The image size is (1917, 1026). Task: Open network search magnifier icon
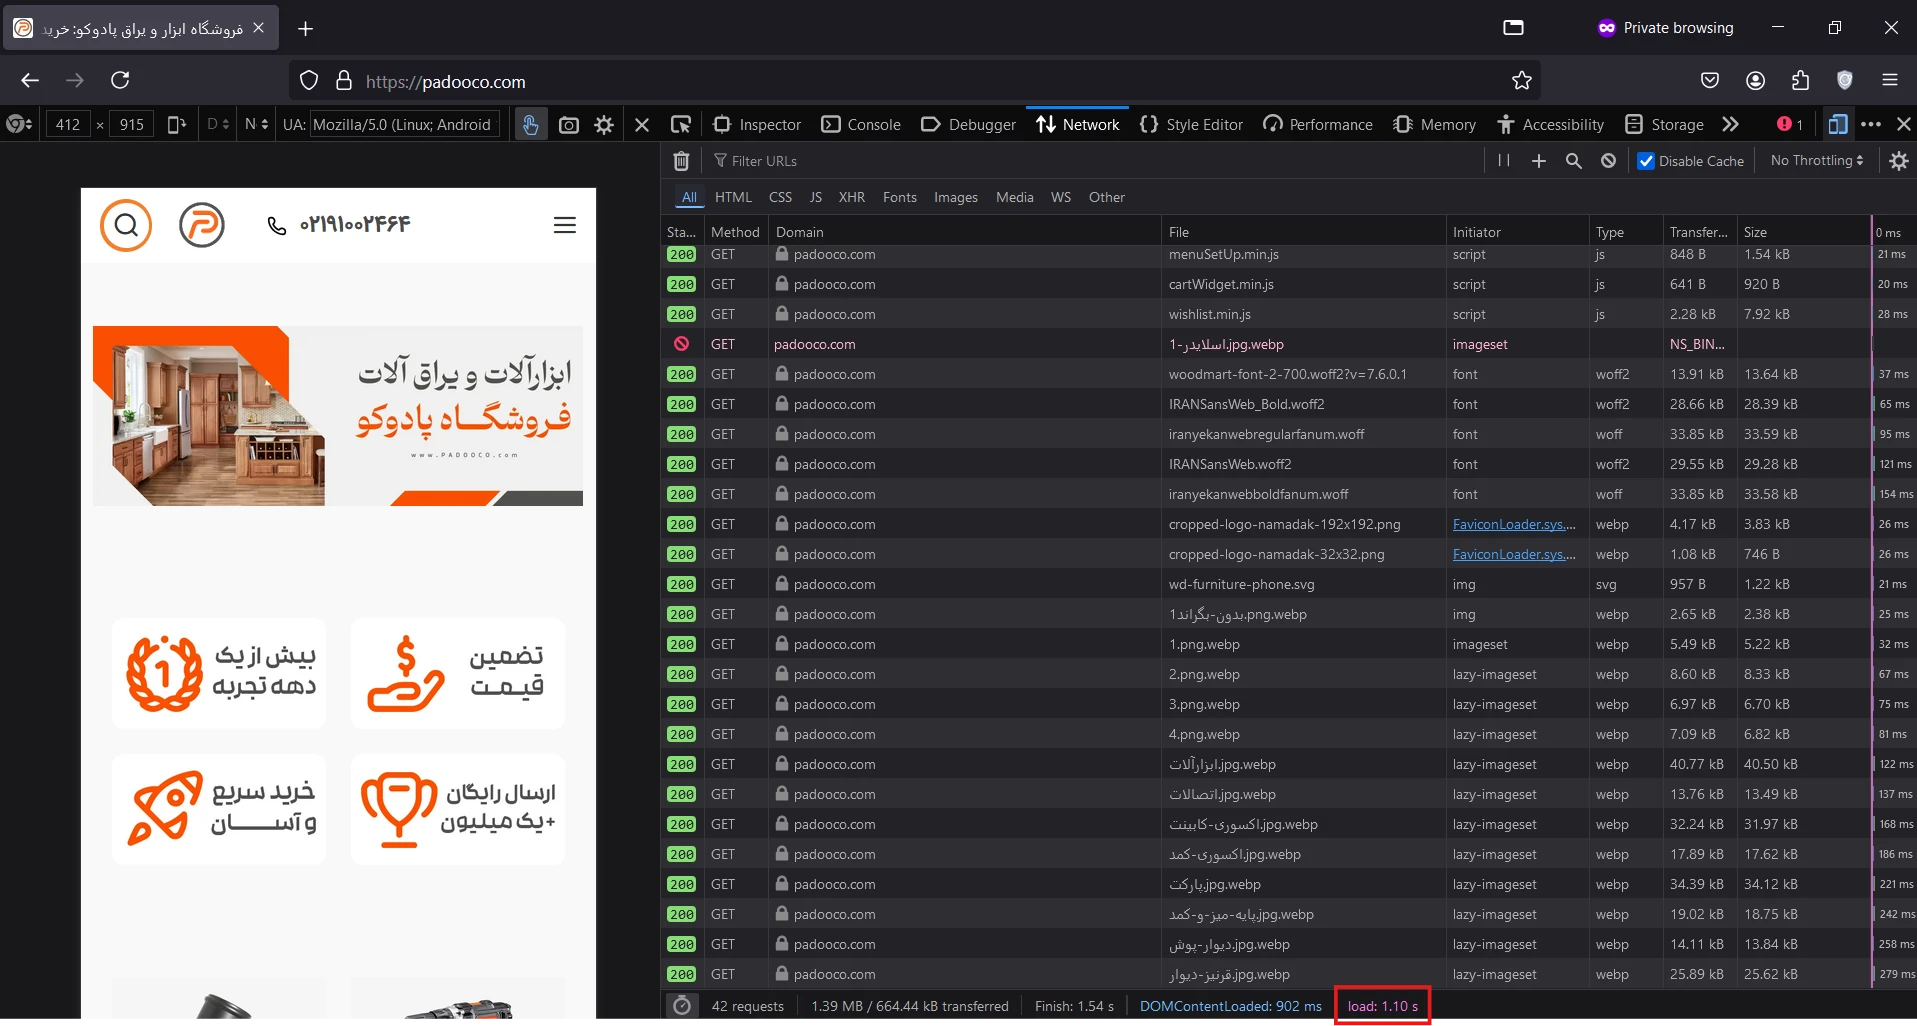(1574, 161)
